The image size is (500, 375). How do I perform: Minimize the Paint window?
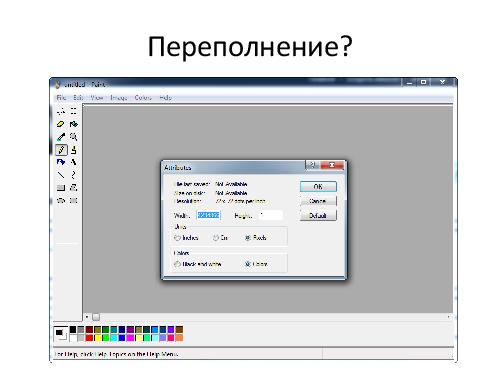coord(410,82)
